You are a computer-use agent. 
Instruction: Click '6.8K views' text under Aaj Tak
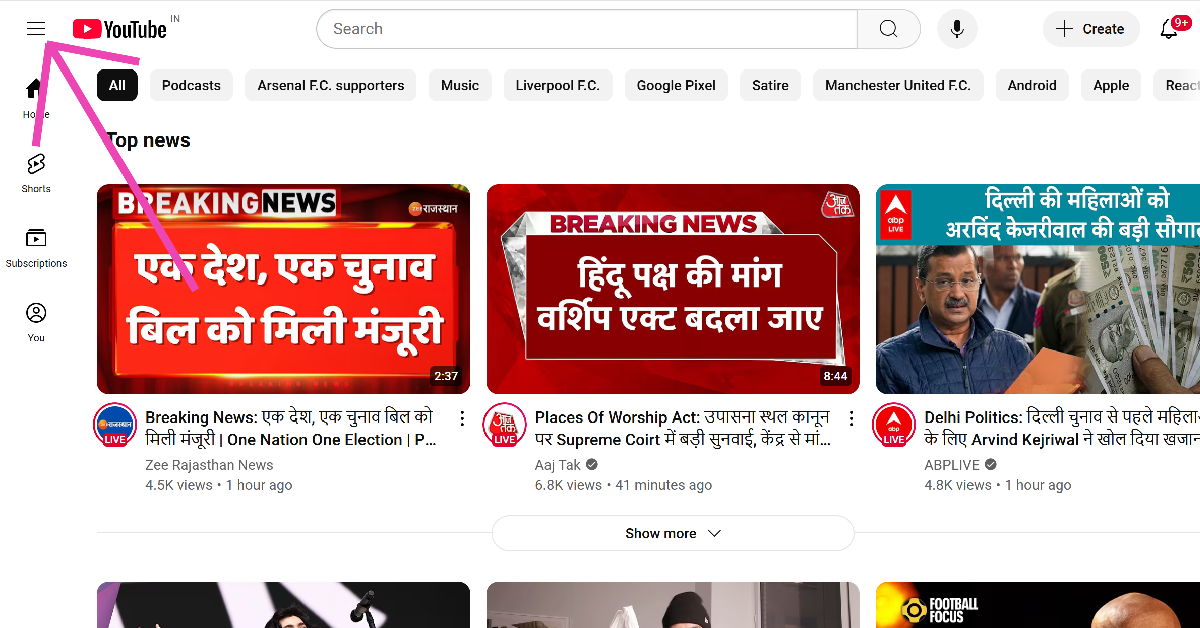click(x=568, y=485)
